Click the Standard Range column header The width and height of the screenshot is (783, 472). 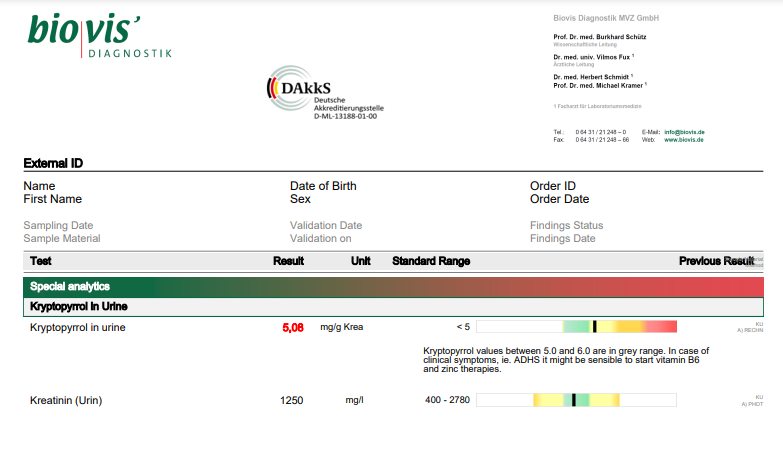click(x=430, y=261)
